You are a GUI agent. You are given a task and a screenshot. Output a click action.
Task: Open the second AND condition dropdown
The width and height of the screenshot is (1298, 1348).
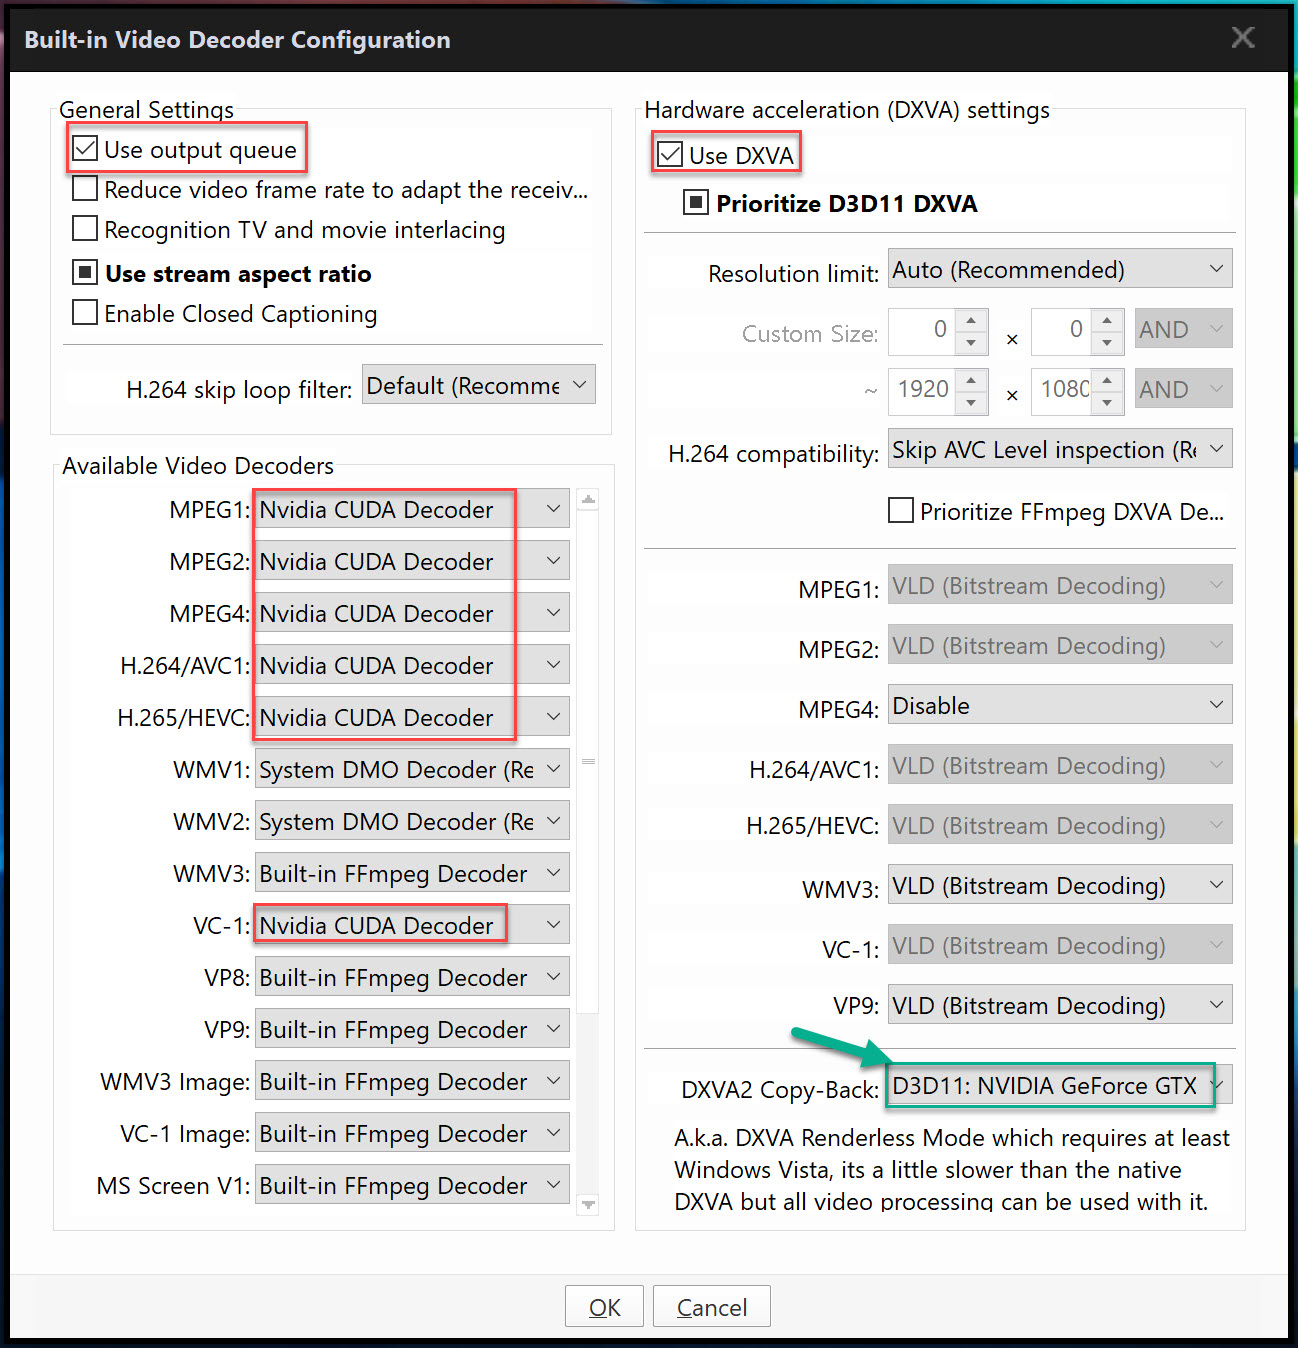[1184, 389]
